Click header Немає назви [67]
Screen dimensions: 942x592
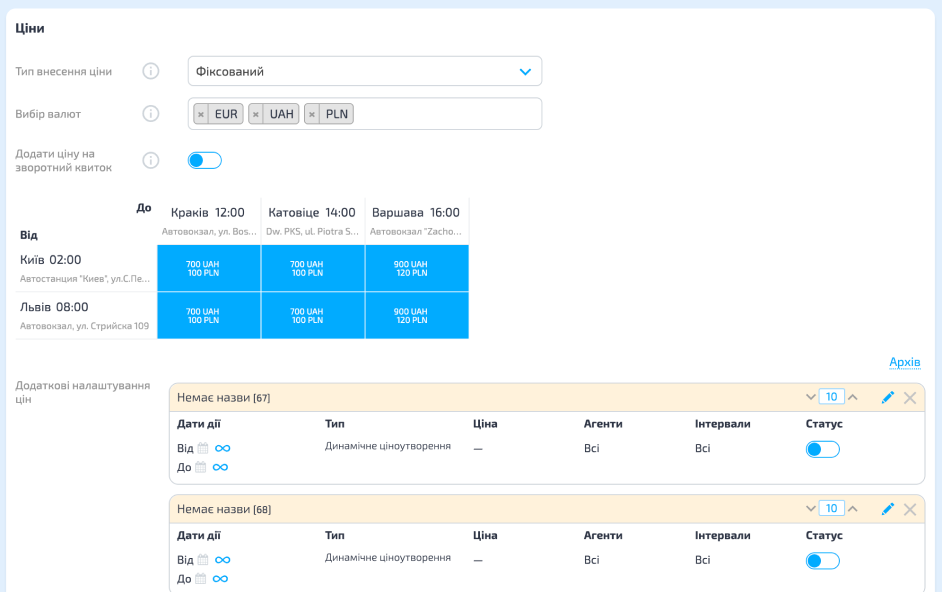tap(223, 398)
